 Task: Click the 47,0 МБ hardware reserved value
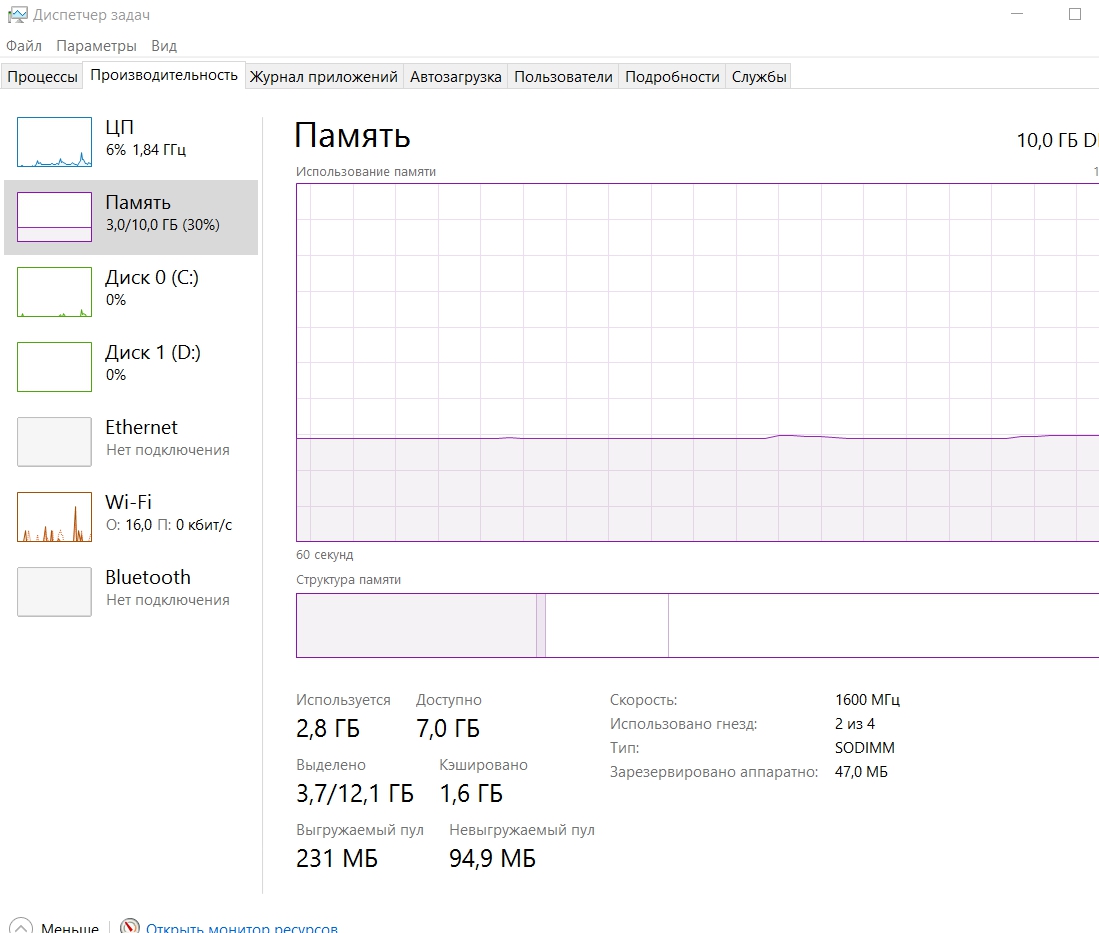861,772
